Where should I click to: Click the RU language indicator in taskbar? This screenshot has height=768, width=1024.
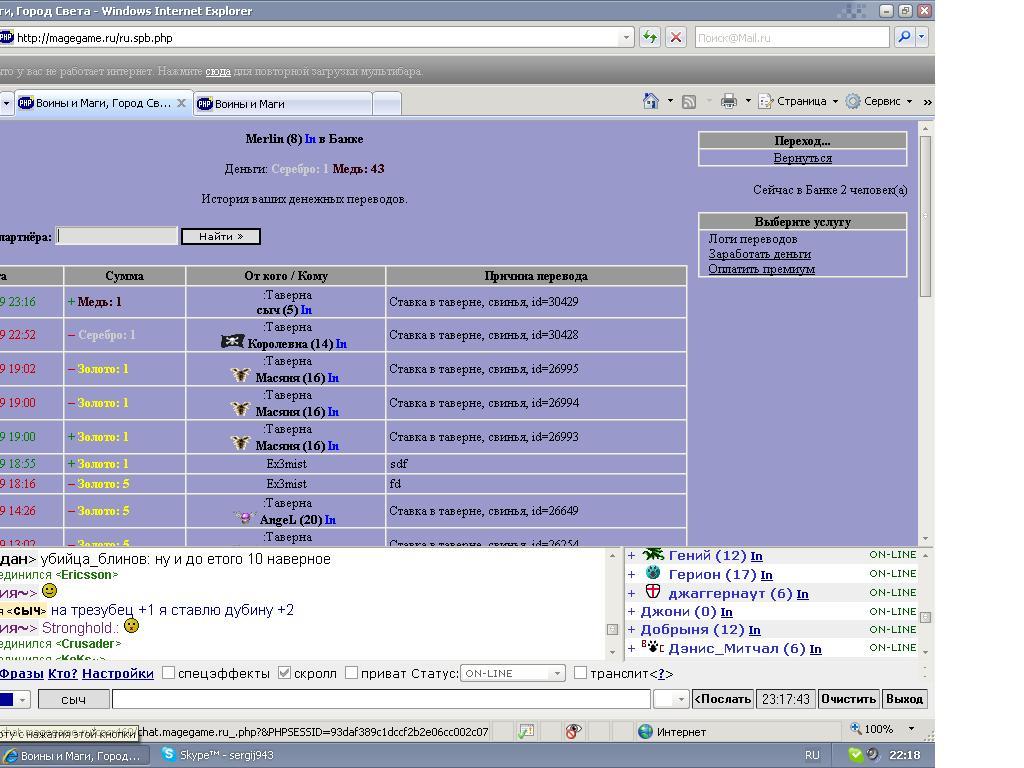pyautogui.click(x=812, y=755)
